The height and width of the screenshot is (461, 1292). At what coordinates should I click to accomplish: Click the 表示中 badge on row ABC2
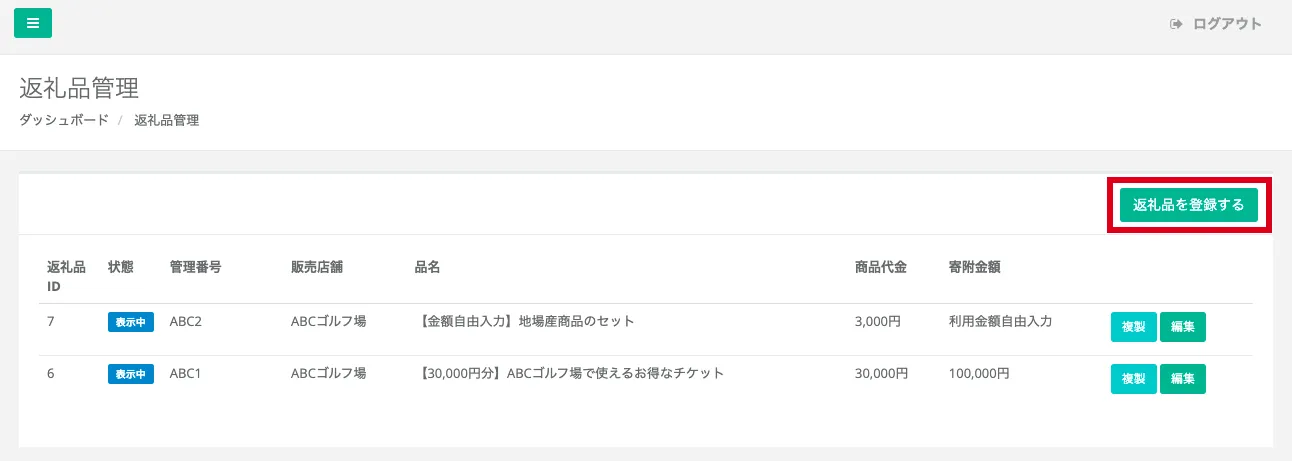(x=131, y=322)
